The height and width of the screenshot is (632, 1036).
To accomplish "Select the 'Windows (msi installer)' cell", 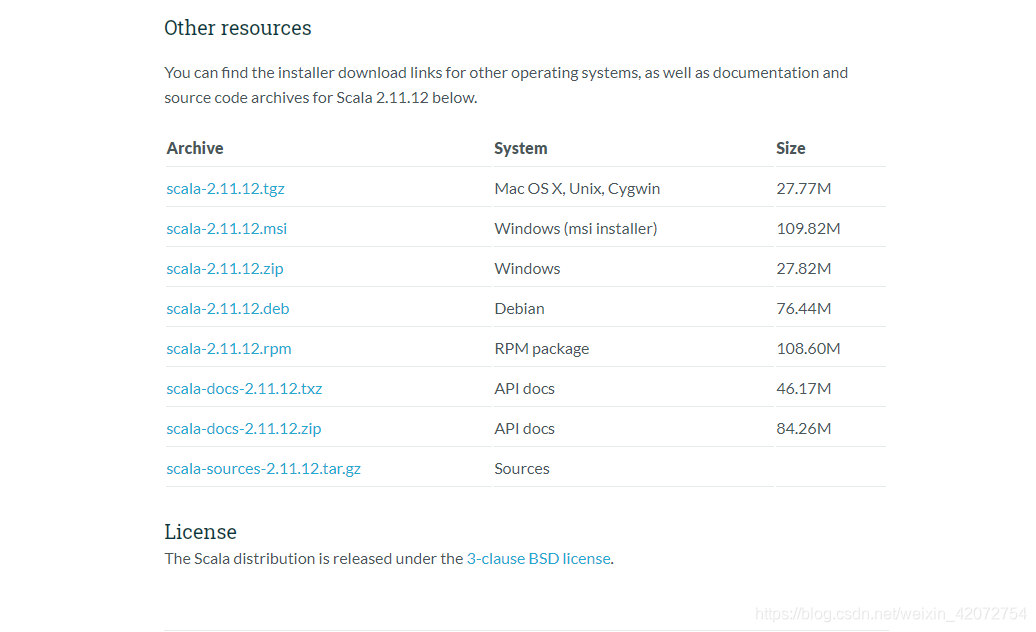I will point(575,228).
